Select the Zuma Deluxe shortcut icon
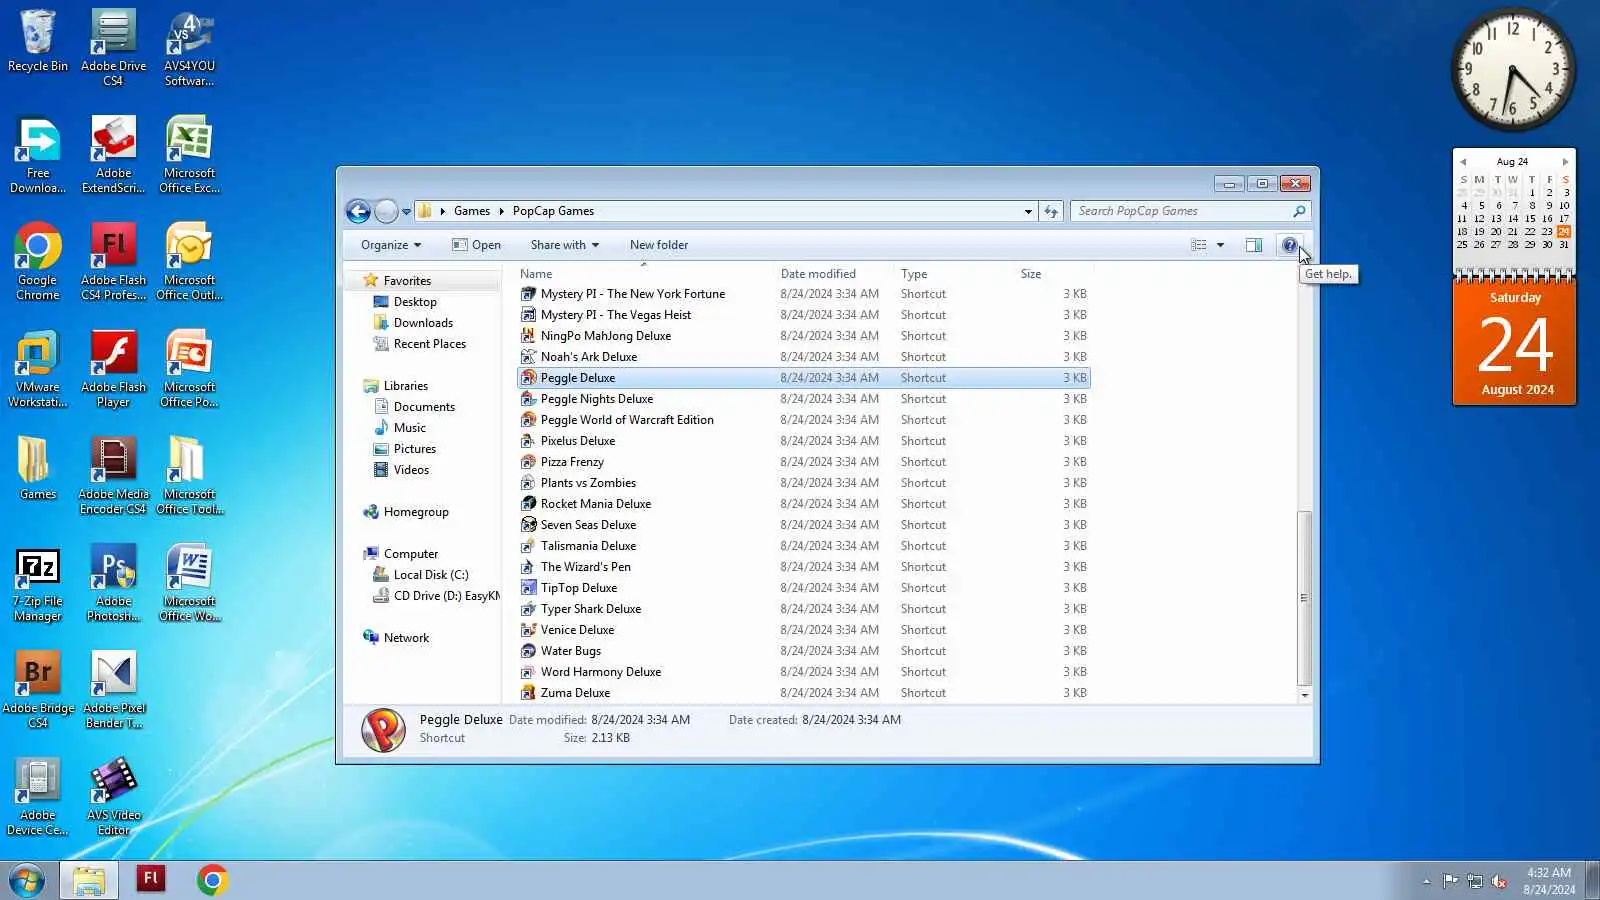Image resolution: width=1600 pixels, height=900 pixels. tap(529, 693)
